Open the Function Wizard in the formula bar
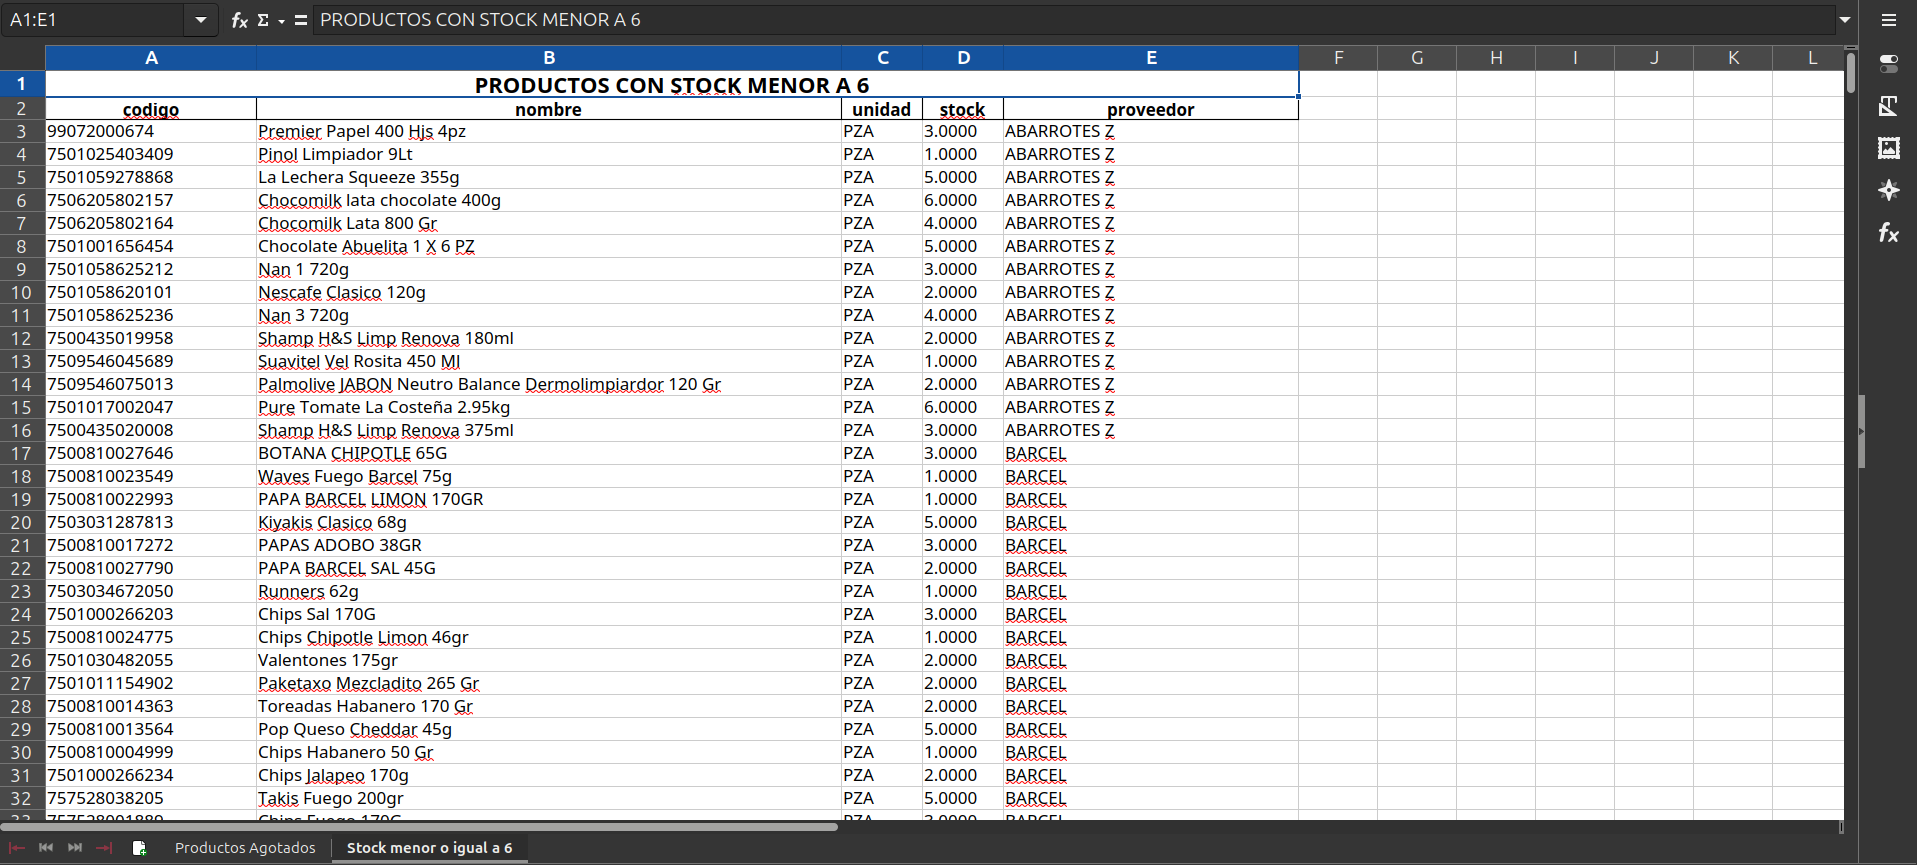The height and width of the screenshot is (865, 1917). pyautogui.click(x=239, y=20)
